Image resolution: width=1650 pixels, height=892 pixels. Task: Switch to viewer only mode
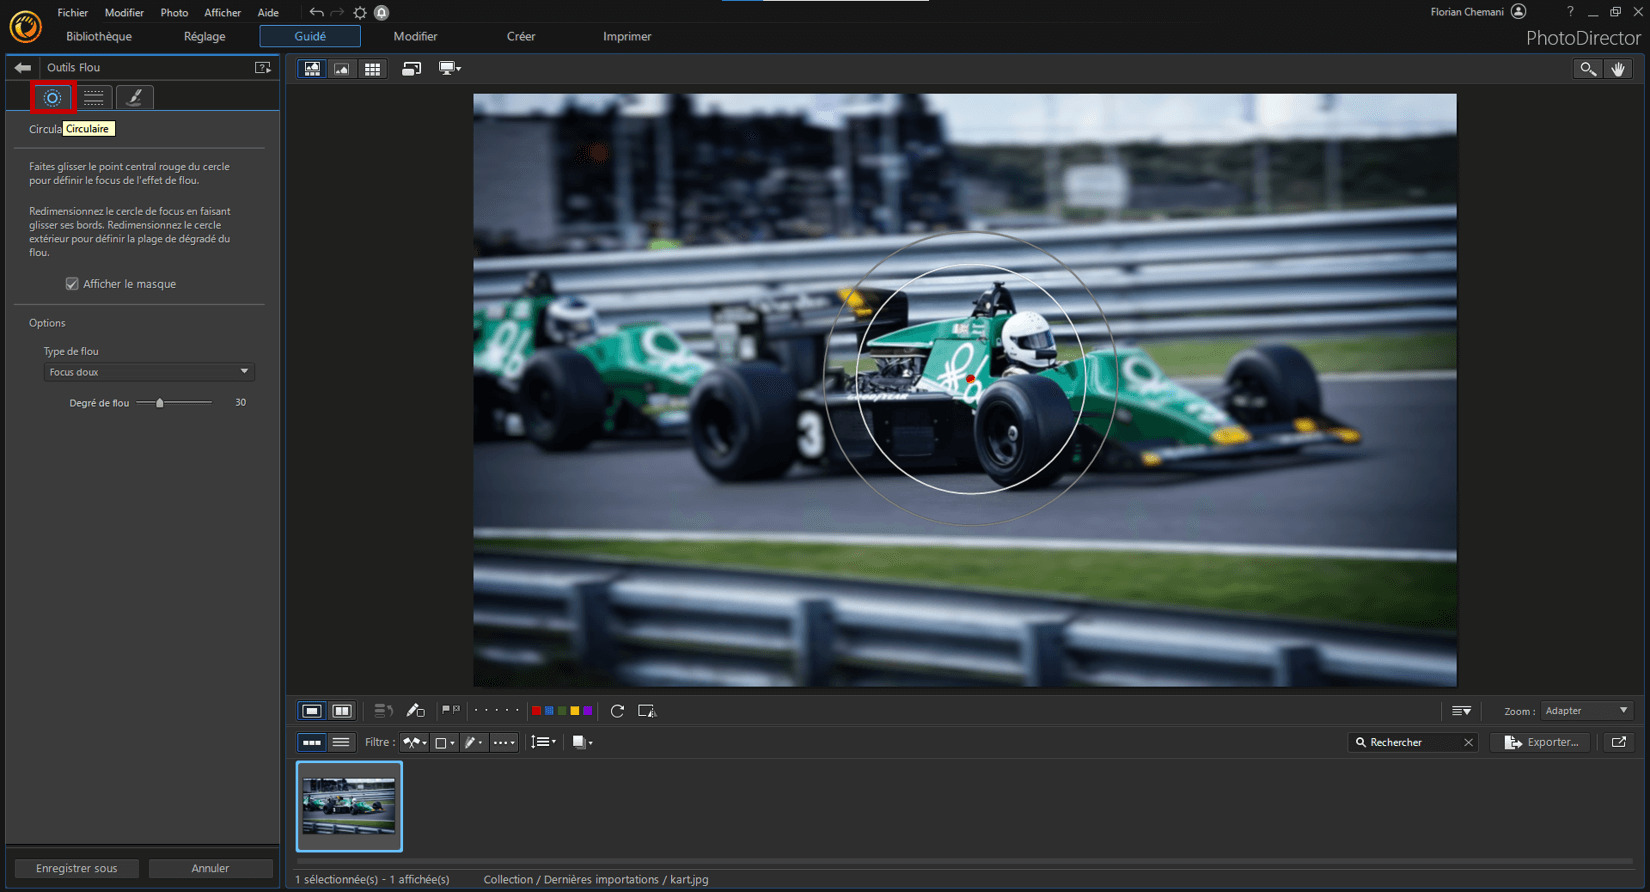click(x=342, y=69)
